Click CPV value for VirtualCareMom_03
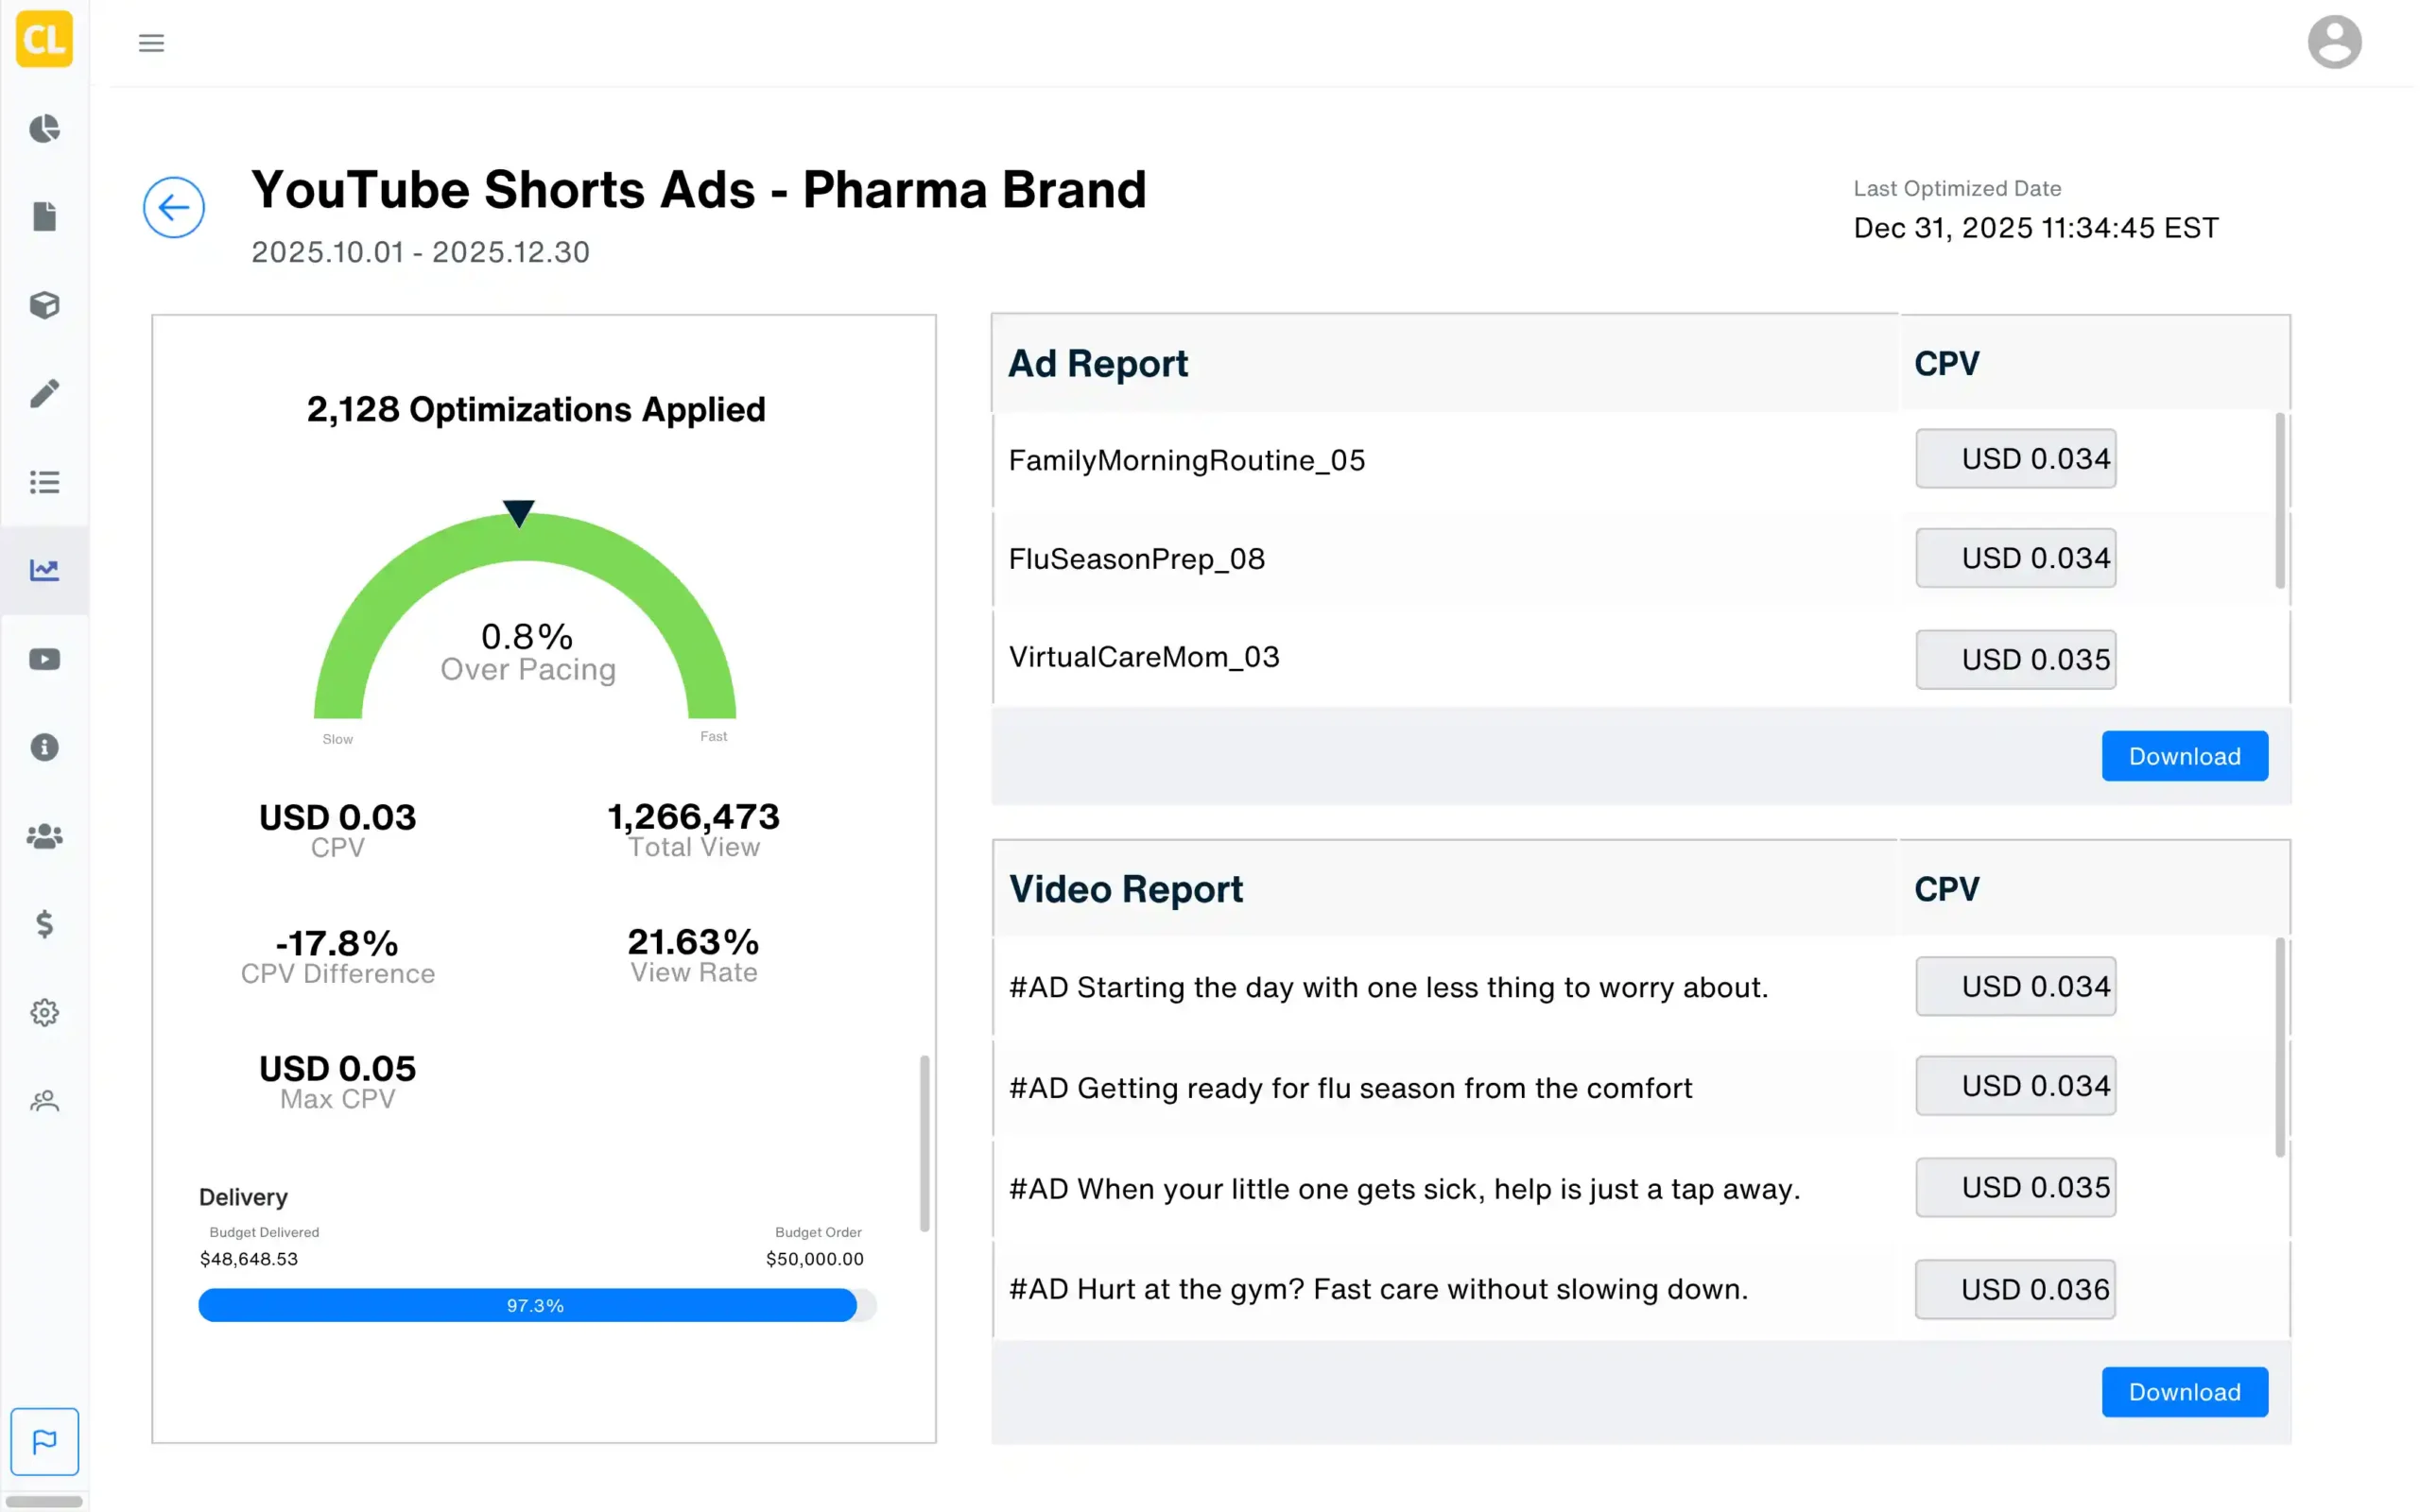Screen dimensions: 2420x1512 2015,660
